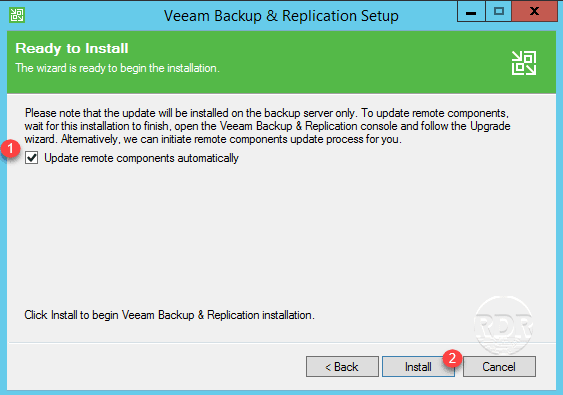Image resolution: width=563 pixels, height=395 pixels.
Task: Click the paragraph about updating remote components
Action: 267,126
